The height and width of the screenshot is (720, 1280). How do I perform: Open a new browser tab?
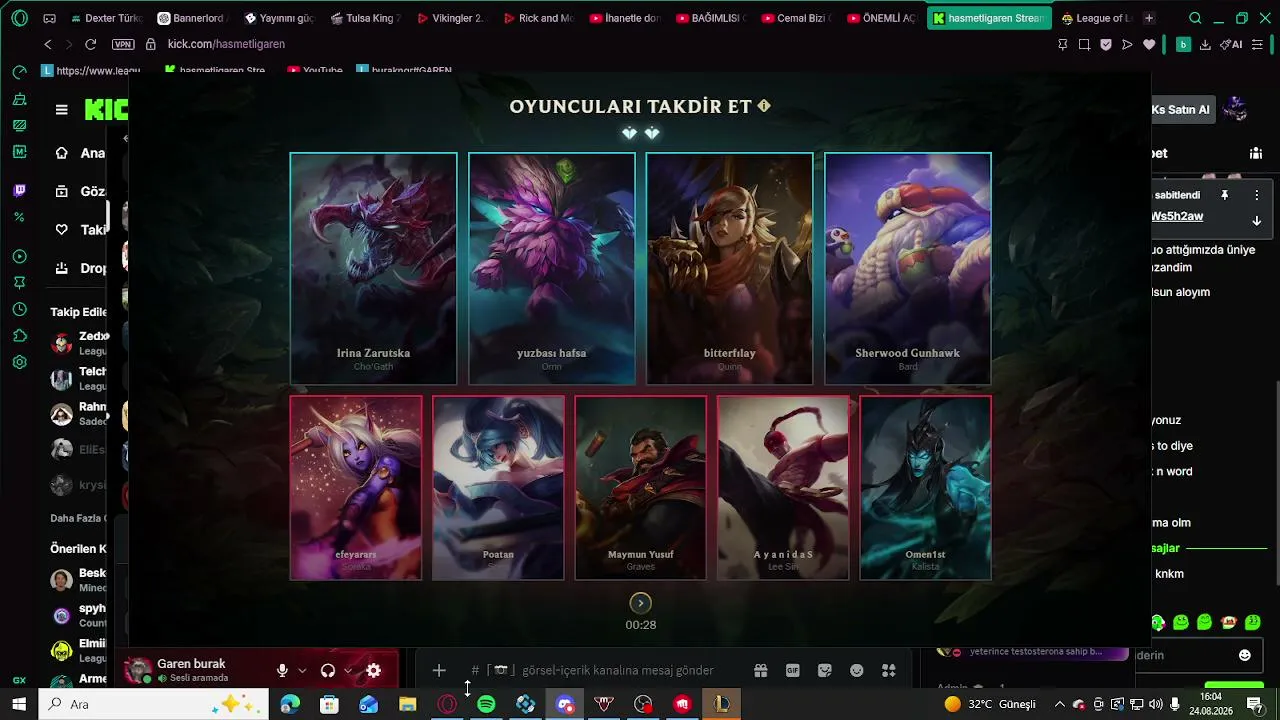(x=1149, y=18)
